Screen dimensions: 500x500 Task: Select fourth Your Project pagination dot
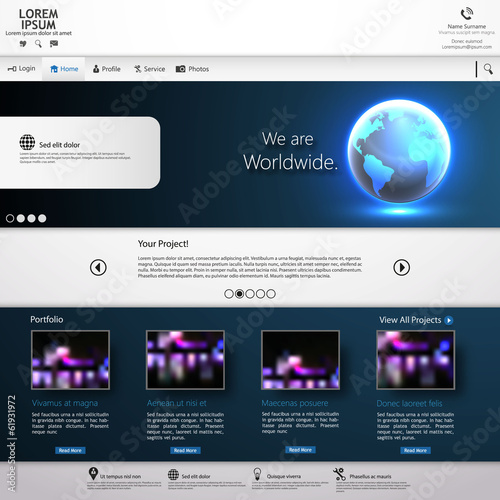tap(260, 294)
